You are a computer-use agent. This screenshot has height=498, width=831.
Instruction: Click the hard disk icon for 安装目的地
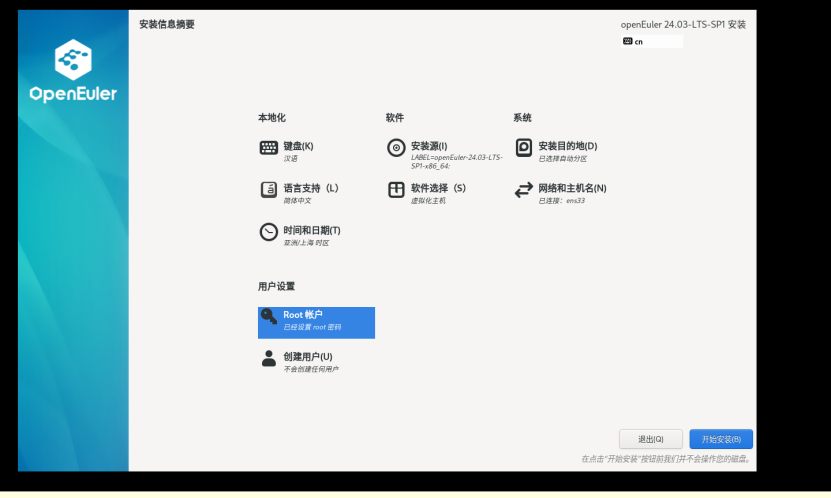tap(524, 148)
